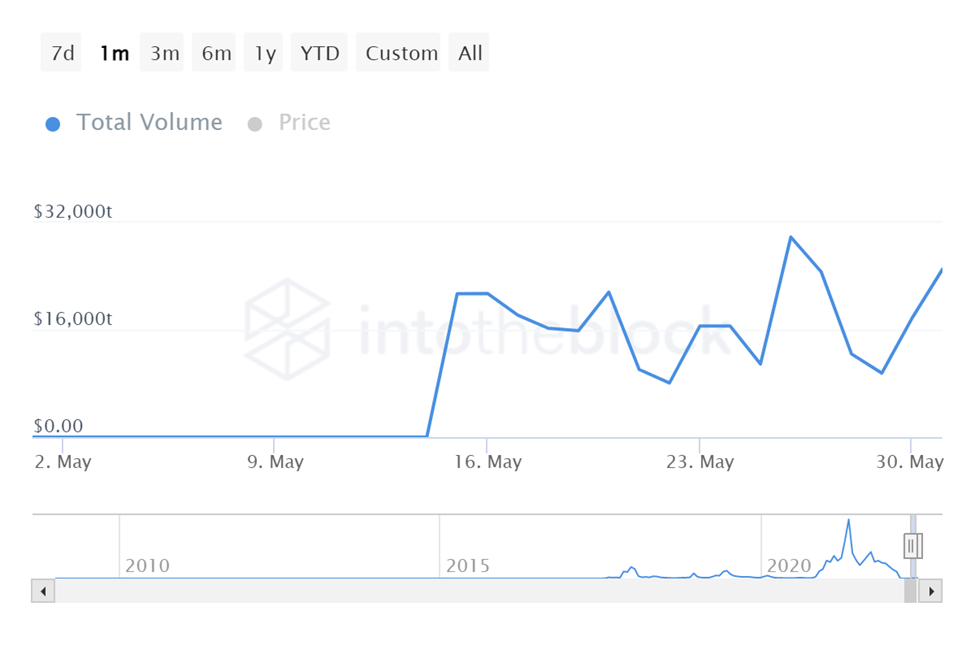
Task: Select the 1m time range
Action: pyautogui.click(x=113, y=53)
